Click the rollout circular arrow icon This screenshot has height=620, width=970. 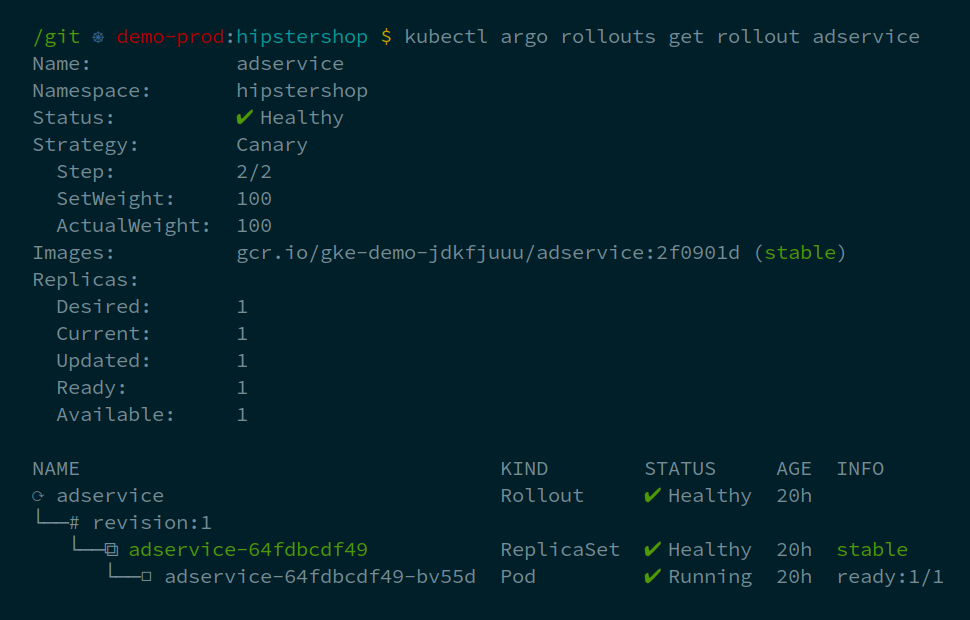coord(38,496)
